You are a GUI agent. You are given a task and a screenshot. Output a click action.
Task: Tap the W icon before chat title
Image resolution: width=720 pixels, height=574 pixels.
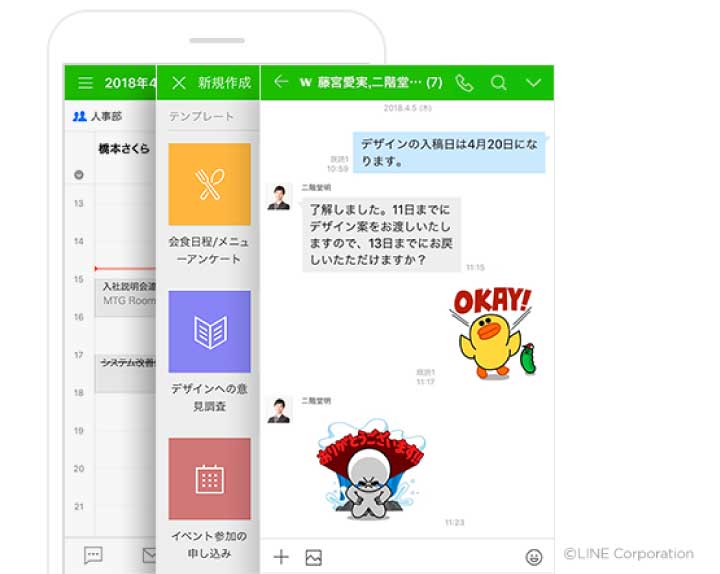[305, 83]
